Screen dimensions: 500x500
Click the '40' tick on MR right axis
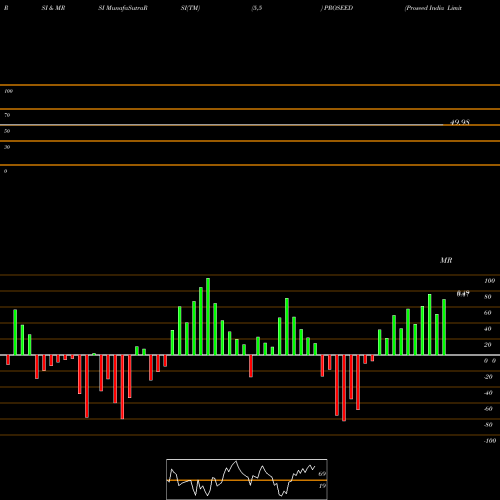[x=488, y=329]
